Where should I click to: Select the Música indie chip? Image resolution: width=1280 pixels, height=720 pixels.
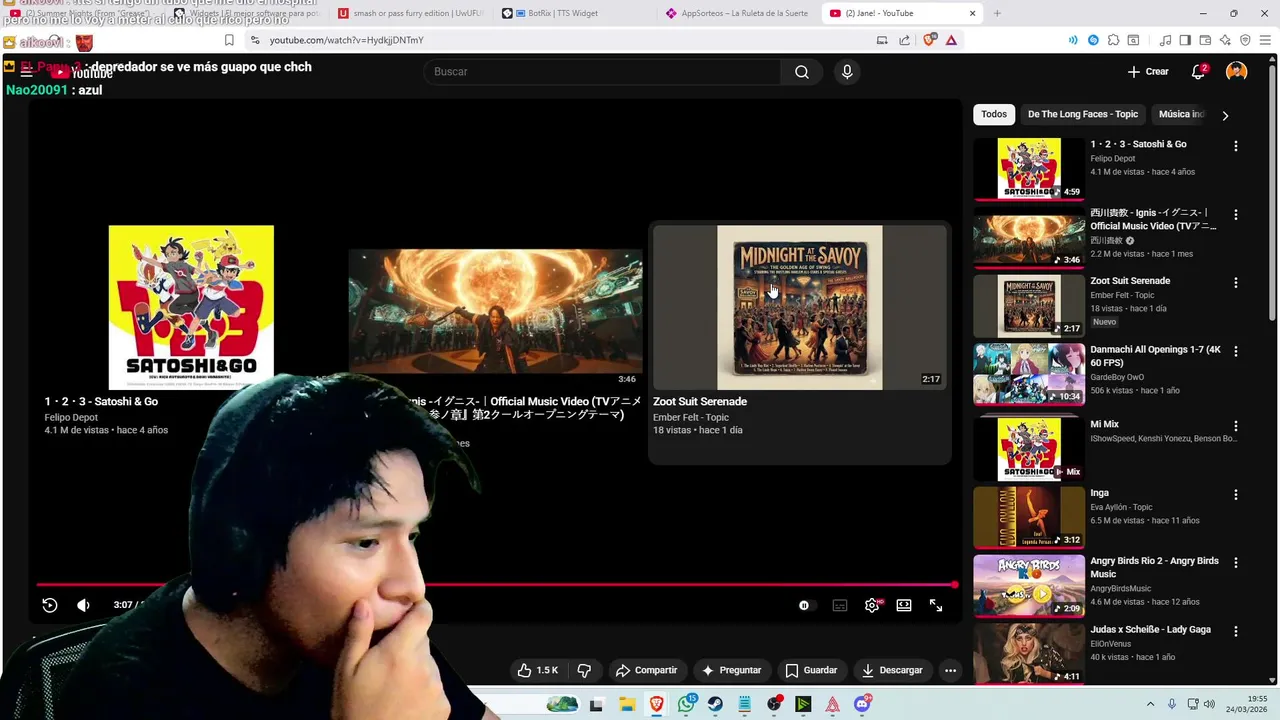pos(1181,114)
